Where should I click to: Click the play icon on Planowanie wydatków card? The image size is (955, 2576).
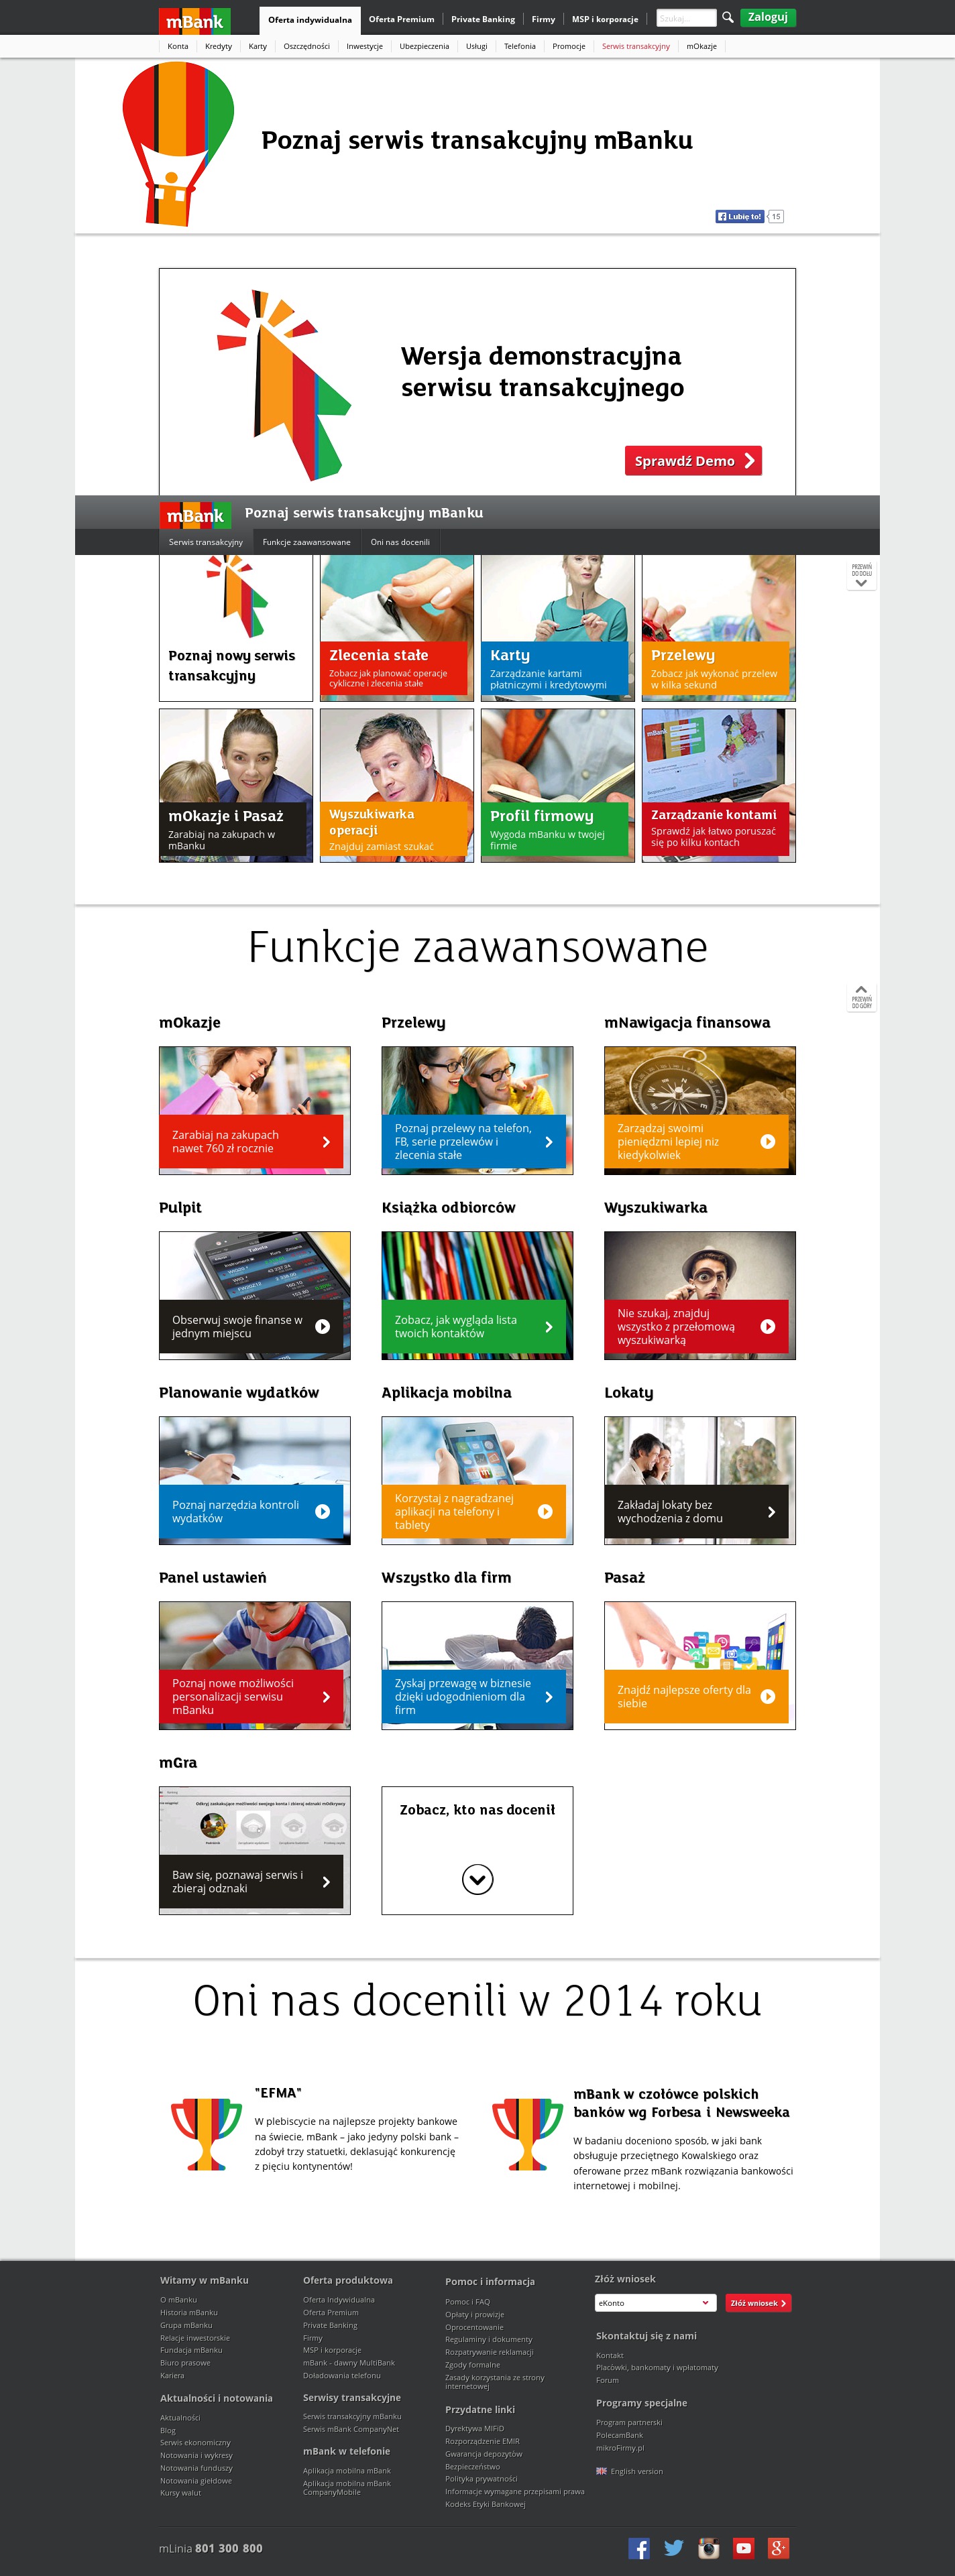[322, 1511]
